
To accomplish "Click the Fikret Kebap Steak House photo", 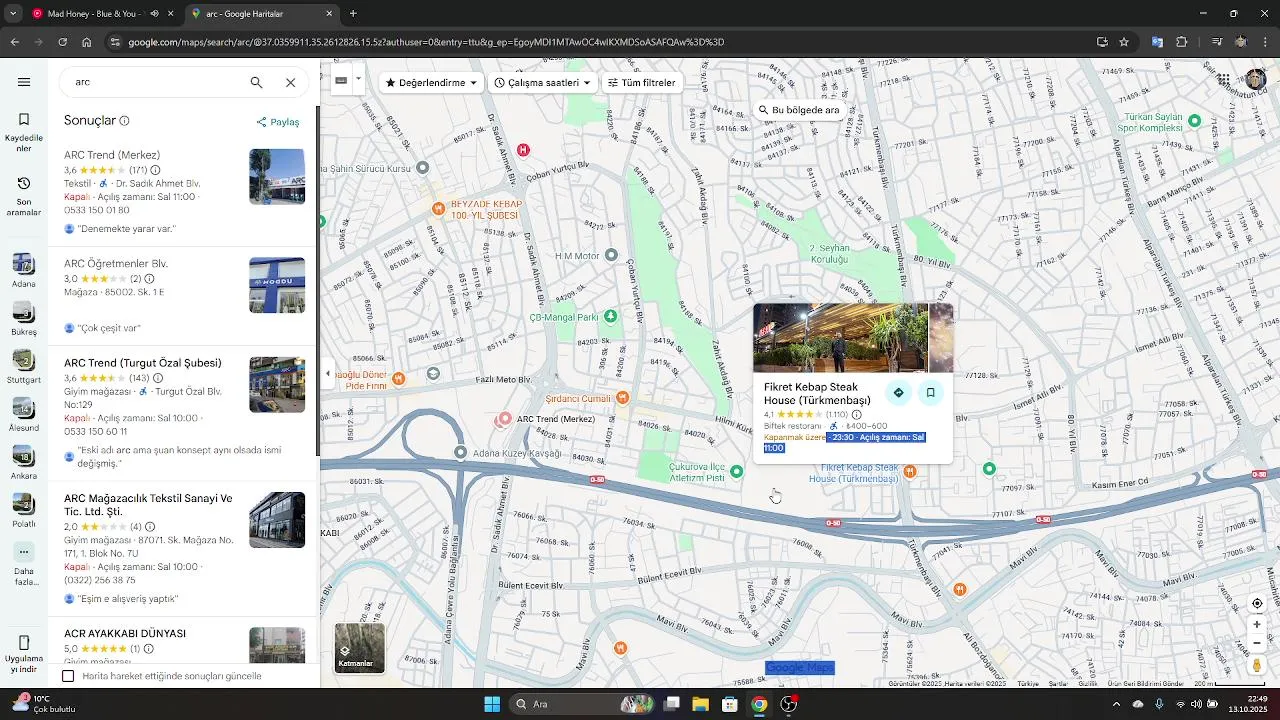I will point(840,338).
